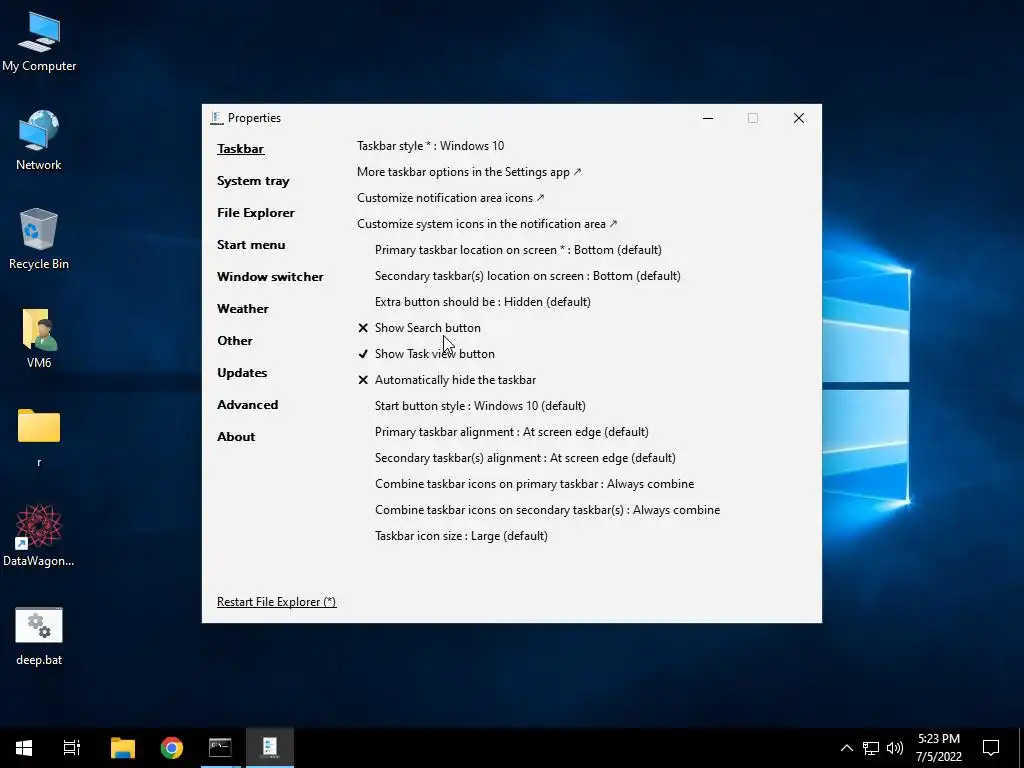Open Task View from the taskbar

(x=72, y=747)
